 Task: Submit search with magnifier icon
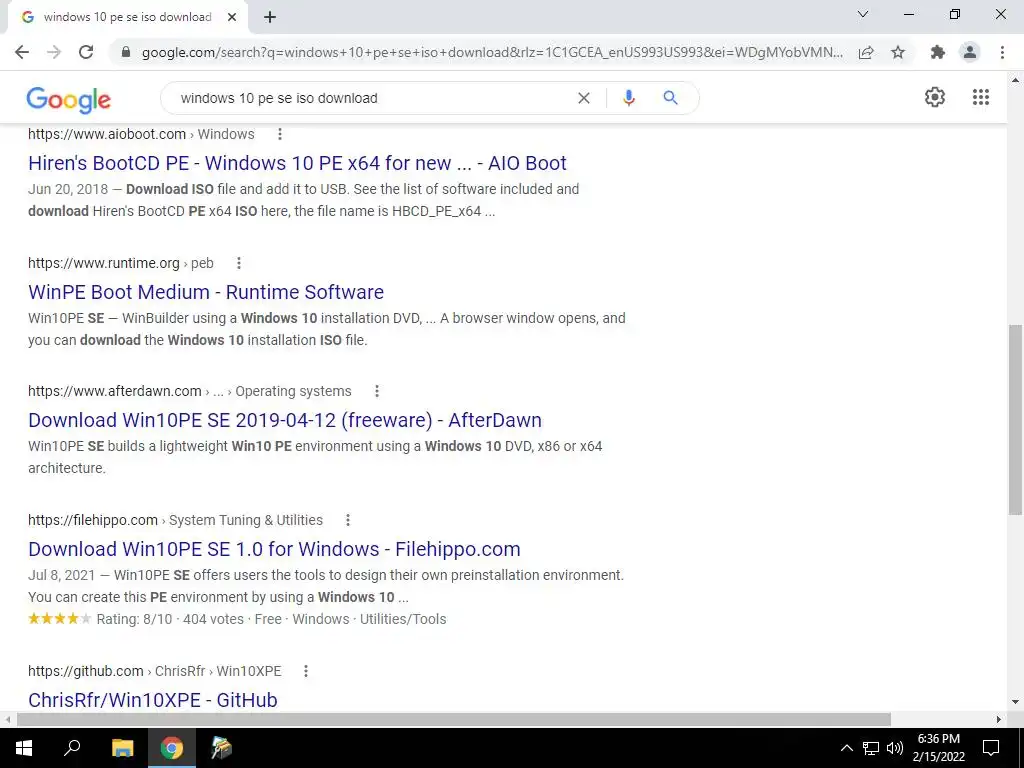(x=670, y=98)
